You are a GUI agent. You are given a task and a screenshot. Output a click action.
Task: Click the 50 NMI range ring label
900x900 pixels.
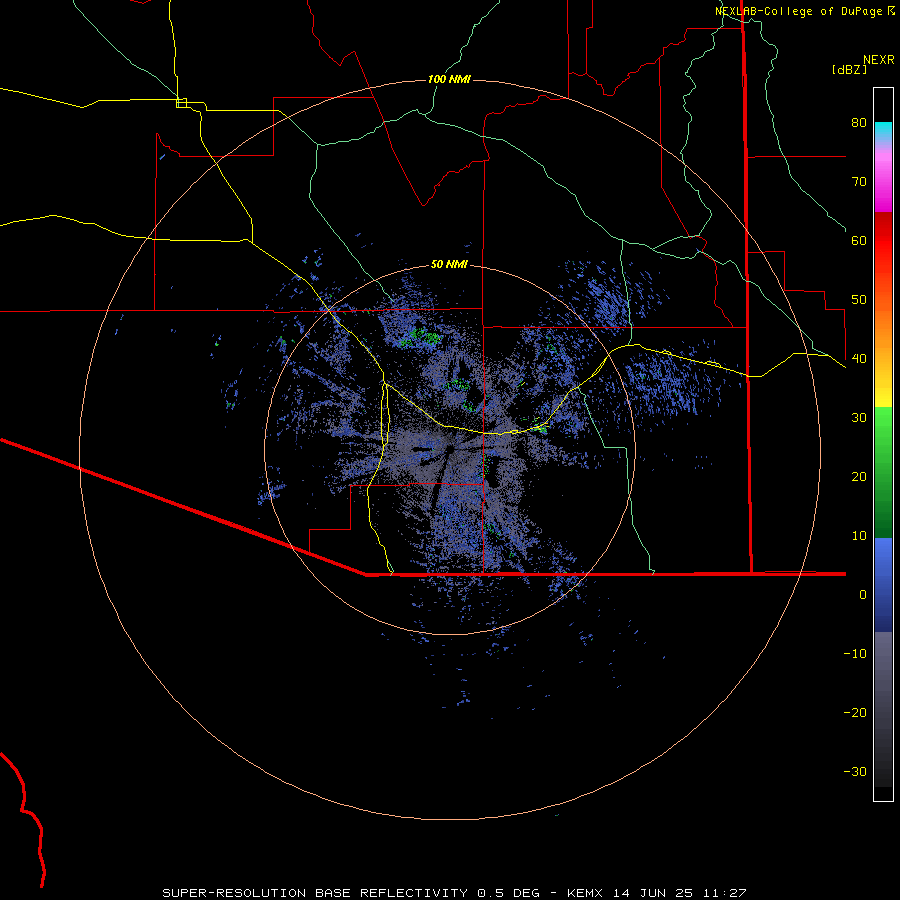tap(449, 265)
